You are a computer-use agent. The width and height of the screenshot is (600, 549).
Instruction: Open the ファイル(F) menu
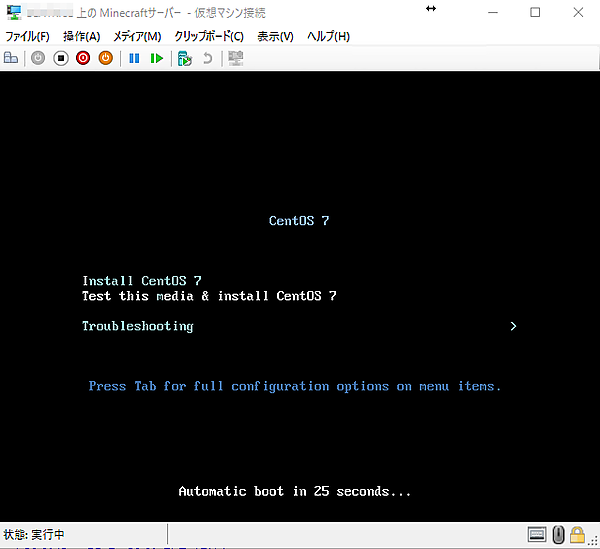pos(27,36)
